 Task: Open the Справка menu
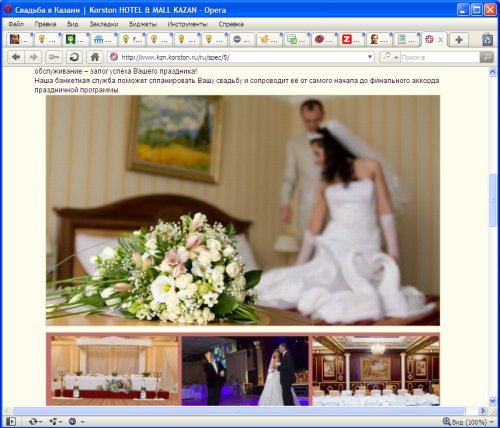[x=231, y=24]
